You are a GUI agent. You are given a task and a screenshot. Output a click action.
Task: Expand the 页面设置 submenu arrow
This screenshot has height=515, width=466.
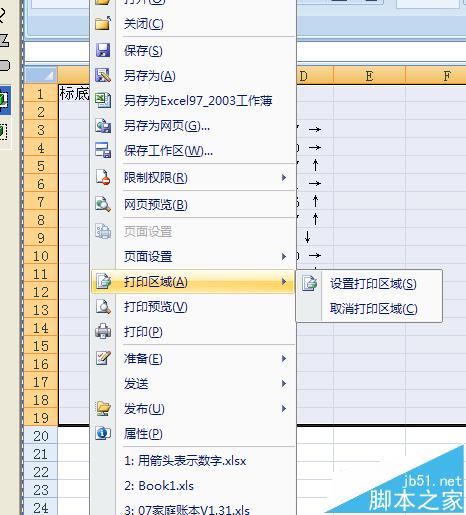[284, 256]
